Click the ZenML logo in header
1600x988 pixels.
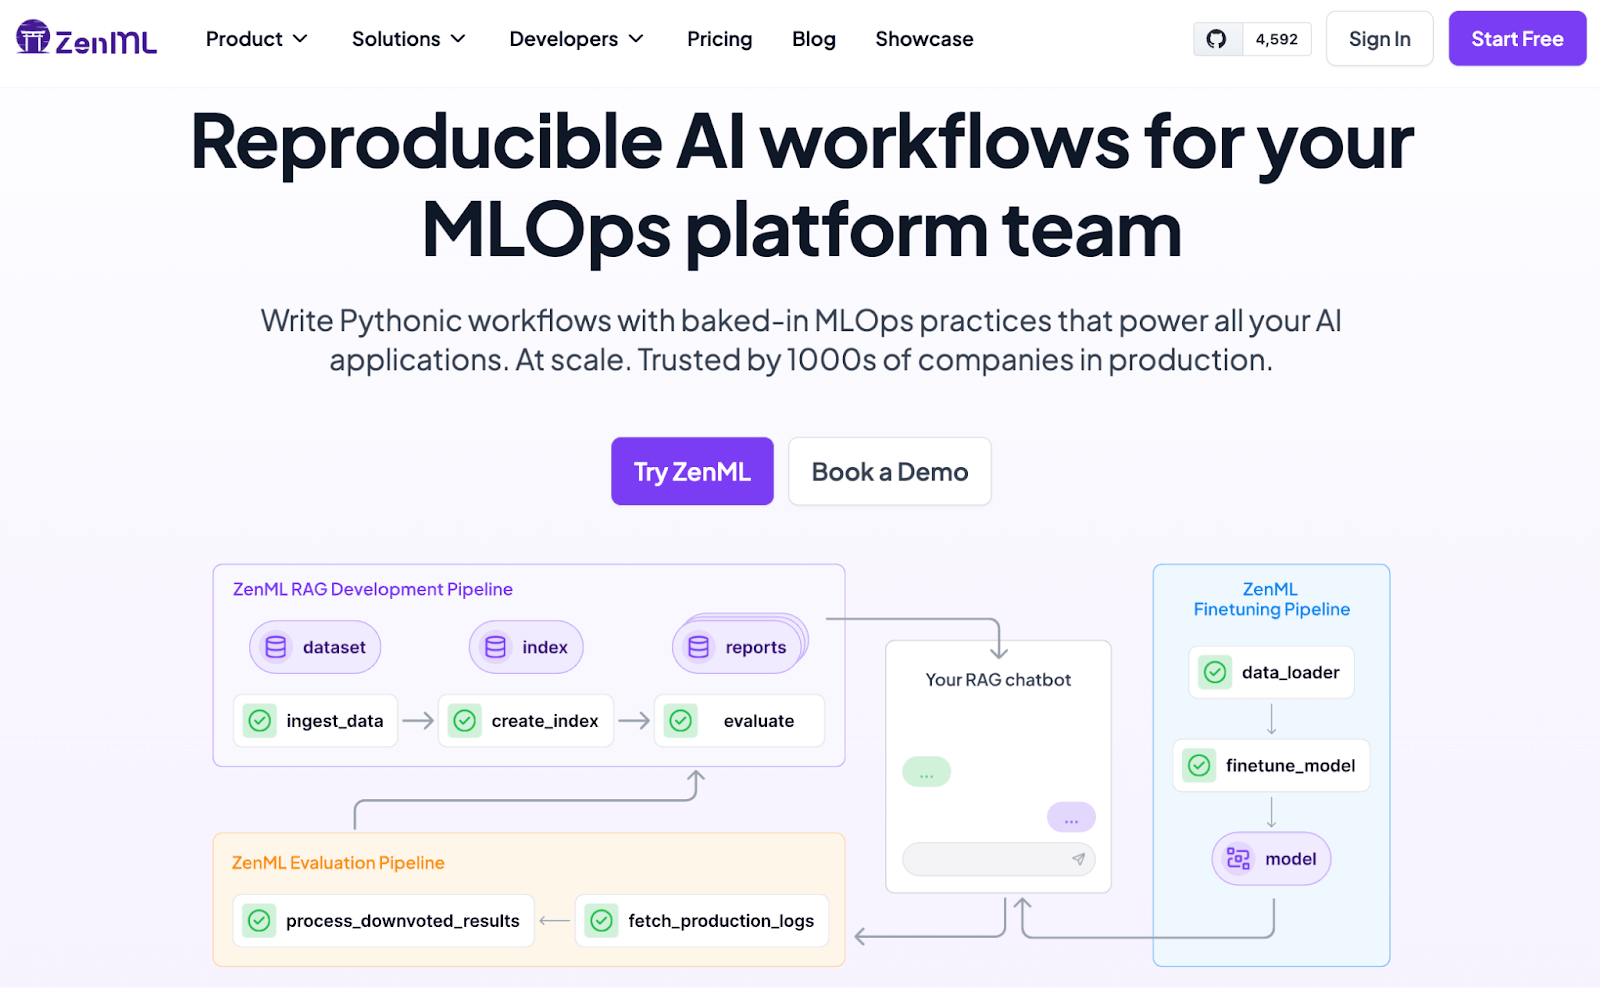click(87, 38)
